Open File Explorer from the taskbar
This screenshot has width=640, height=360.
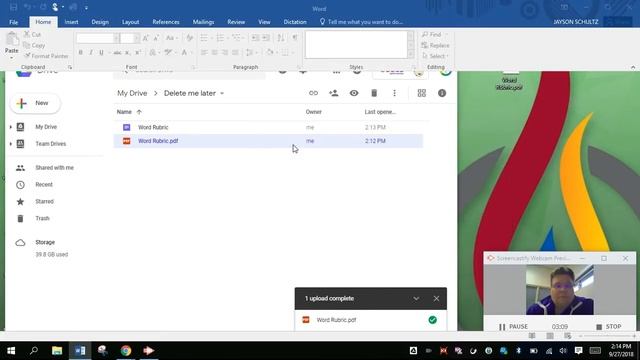pos(57,351)
